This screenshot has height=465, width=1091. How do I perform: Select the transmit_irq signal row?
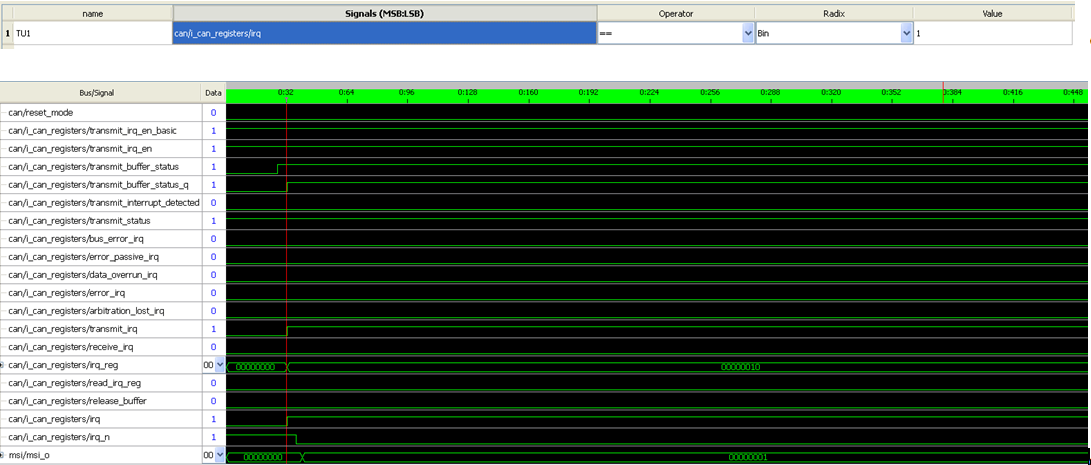(73, 329)
